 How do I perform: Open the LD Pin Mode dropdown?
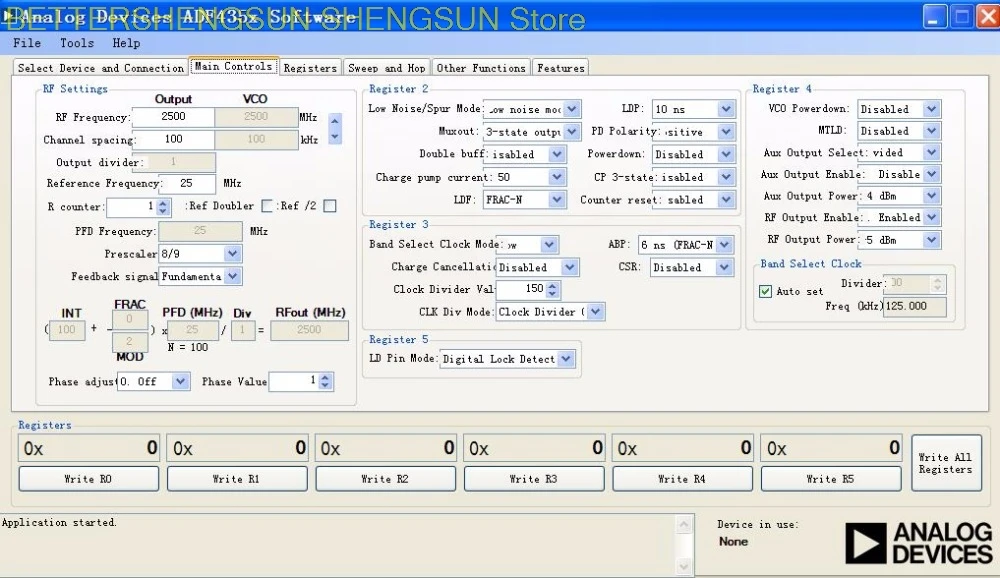pos(566,359)
